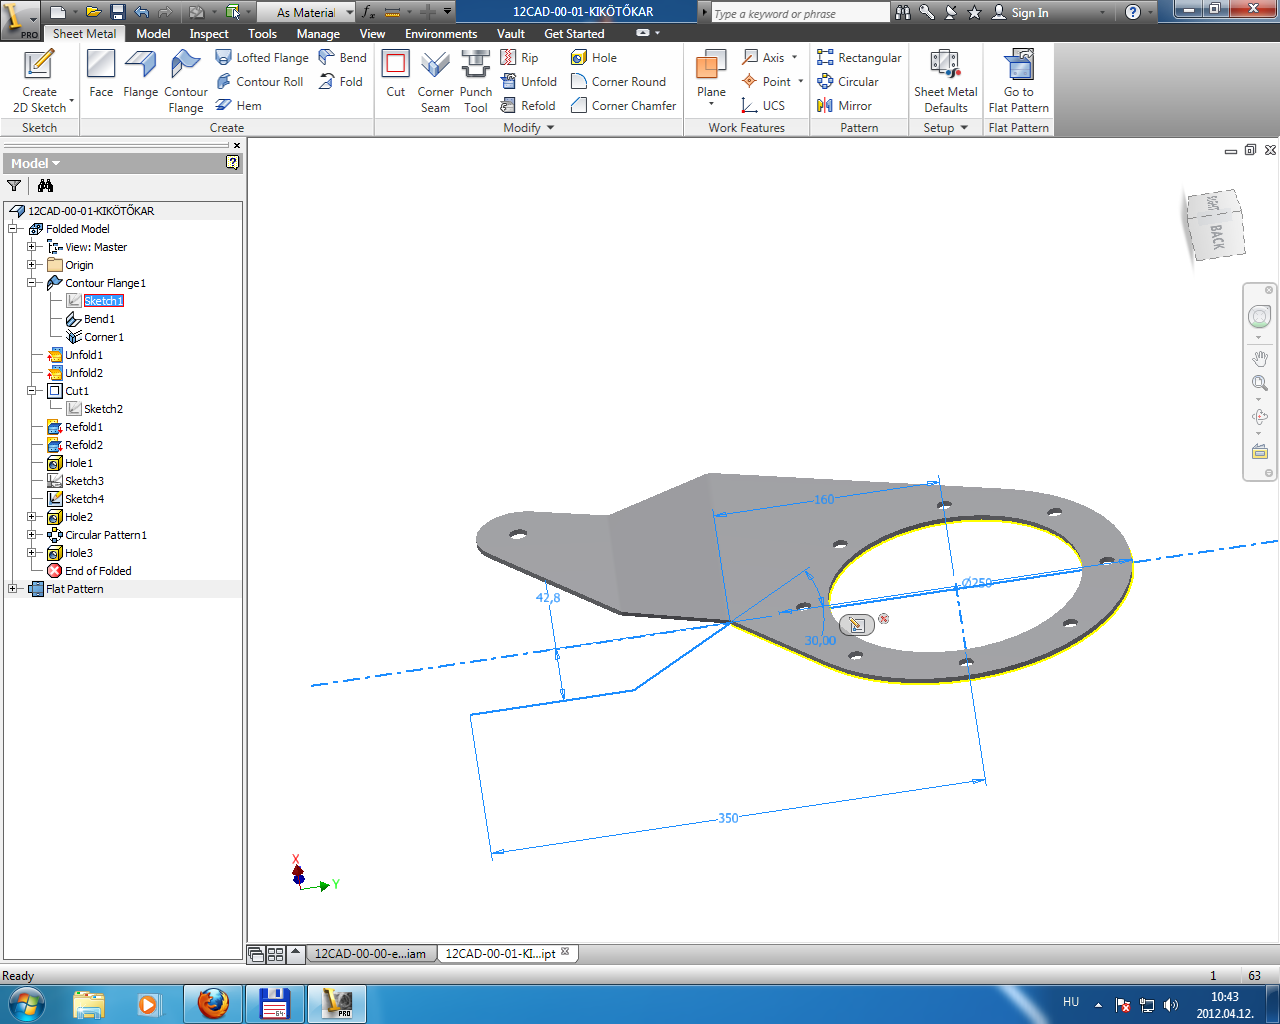Open the Corner Seam tool

point(435,81)
